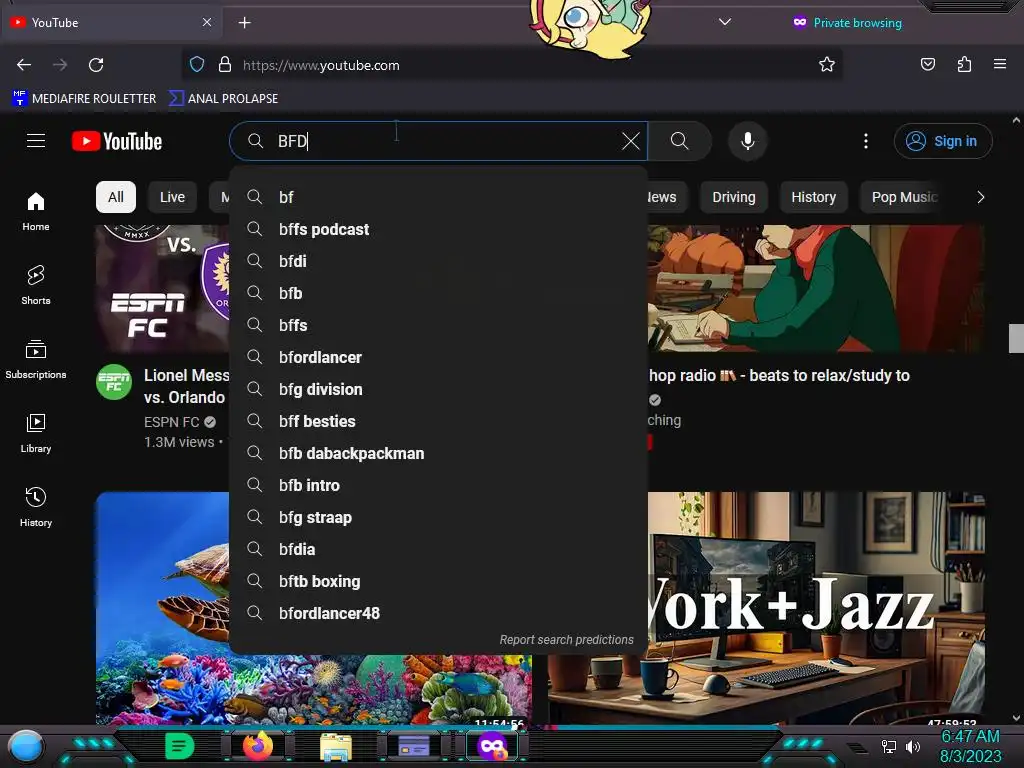Open the lofi radio video thumbnail
Viewport: 1024px width, 768px height.
(x=816, y=288)
